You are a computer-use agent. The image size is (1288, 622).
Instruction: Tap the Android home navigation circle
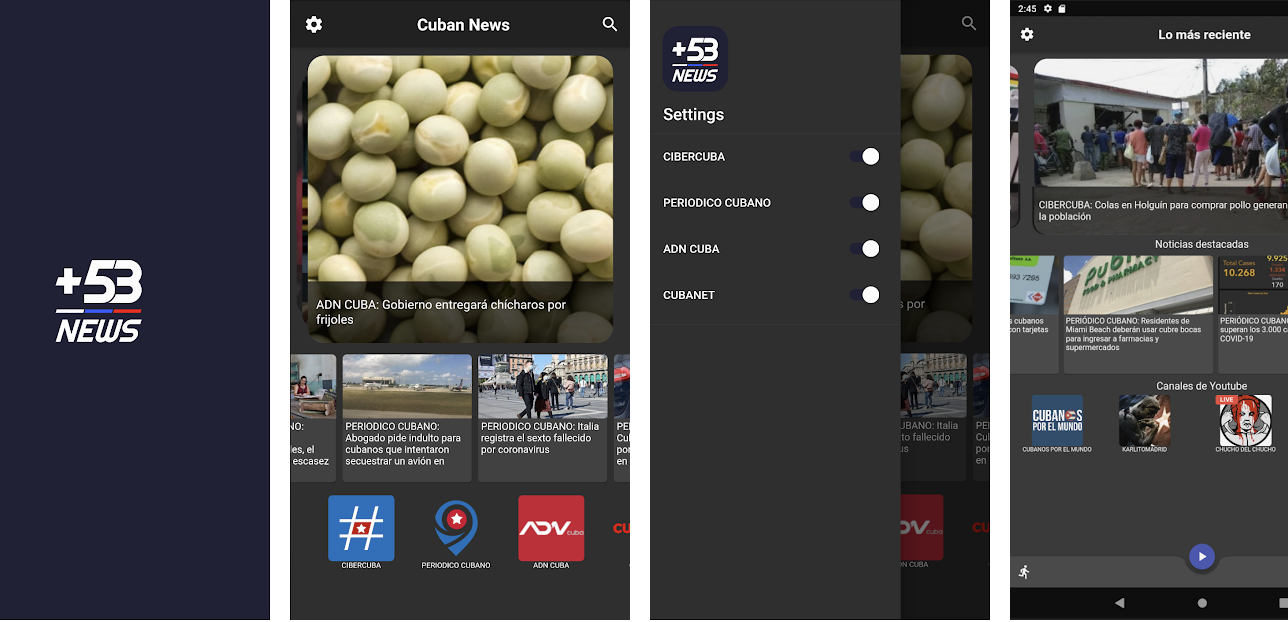[1202, 603]
